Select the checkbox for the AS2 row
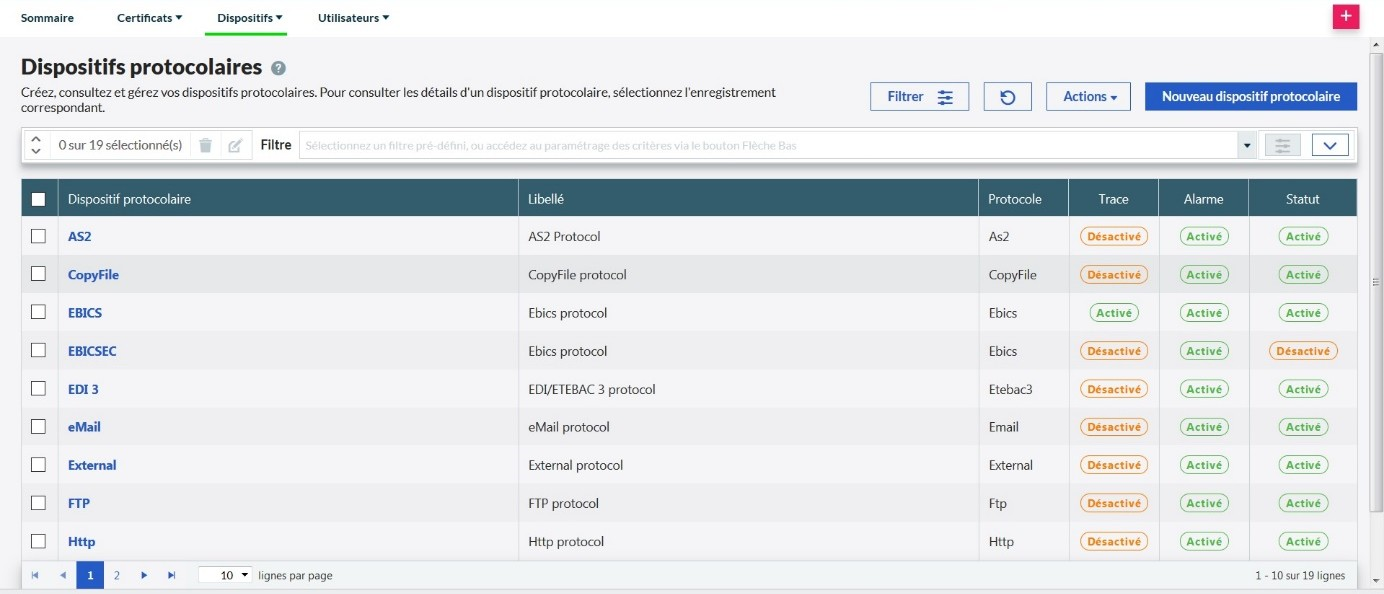This screenshot has width=1384, height=594. 39,236
